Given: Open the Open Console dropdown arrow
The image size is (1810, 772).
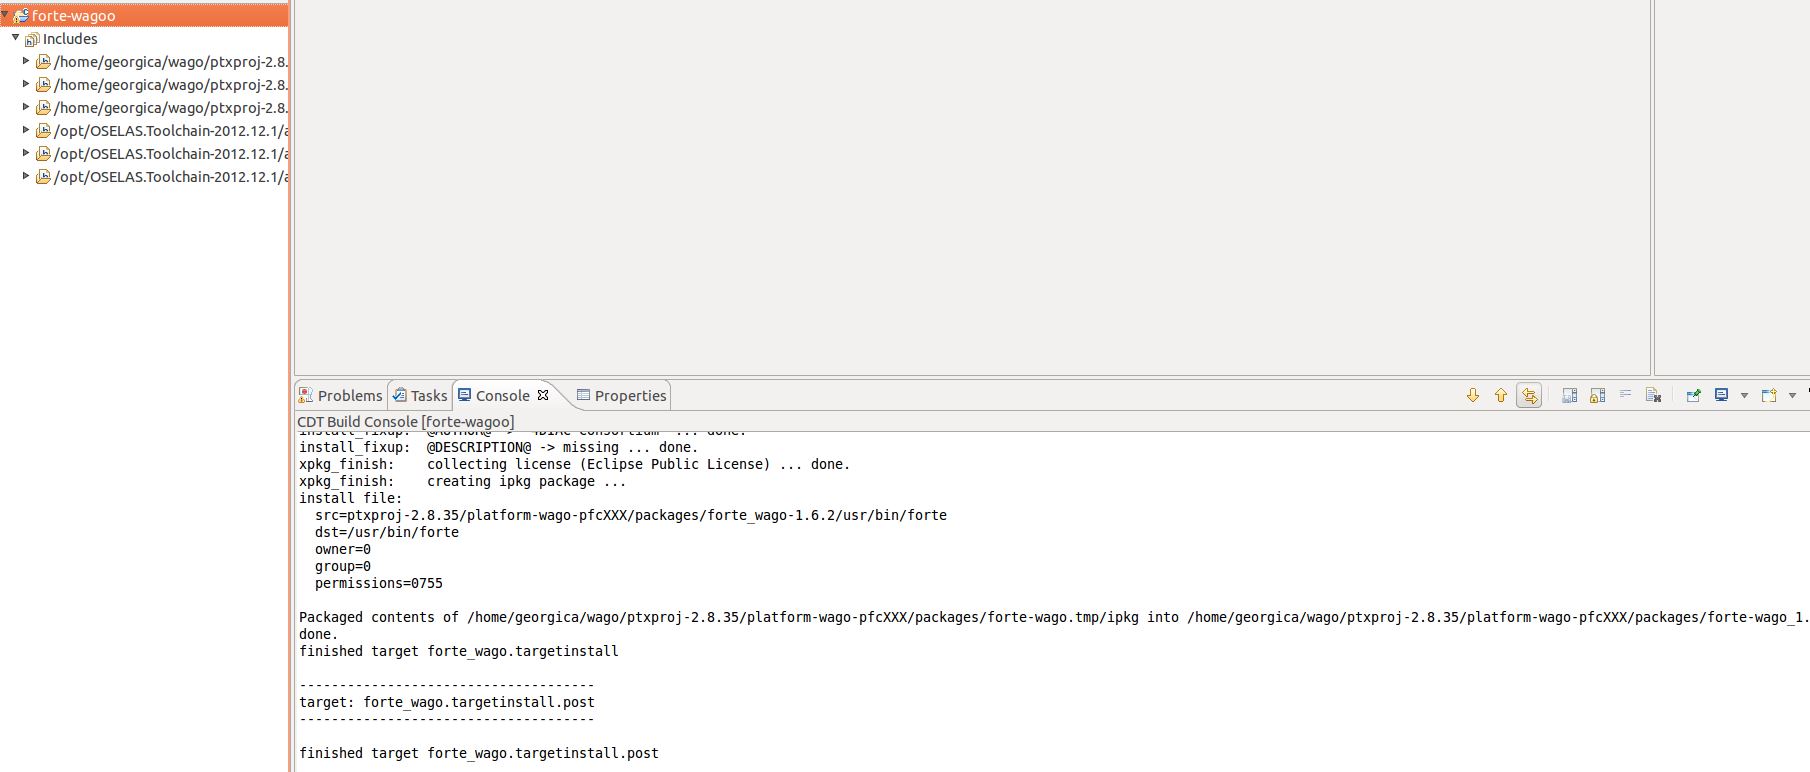Looking at the screenshot, I should pos(1792,396).
